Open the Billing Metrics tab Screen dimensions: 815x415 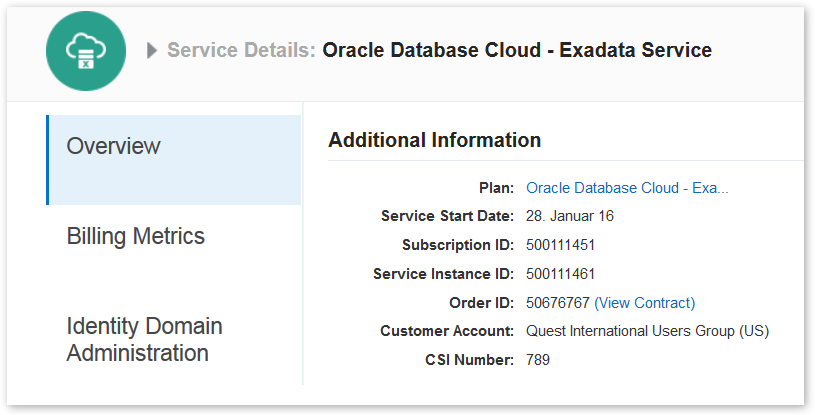click(135, 236)
